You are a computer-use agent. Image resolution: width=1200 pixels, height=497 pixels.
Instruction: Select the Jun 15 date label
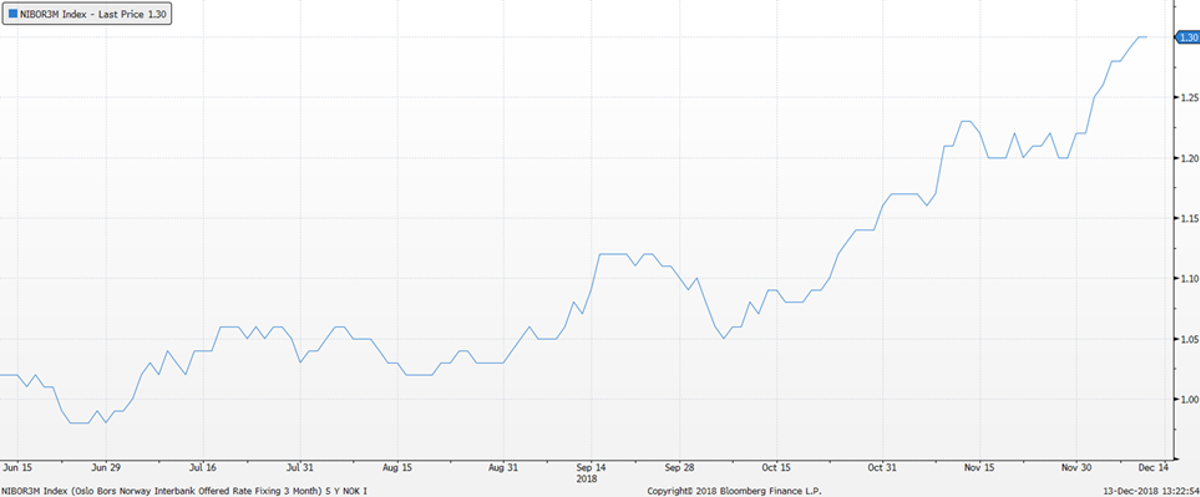pyautogui.click(x=18, y=466)
